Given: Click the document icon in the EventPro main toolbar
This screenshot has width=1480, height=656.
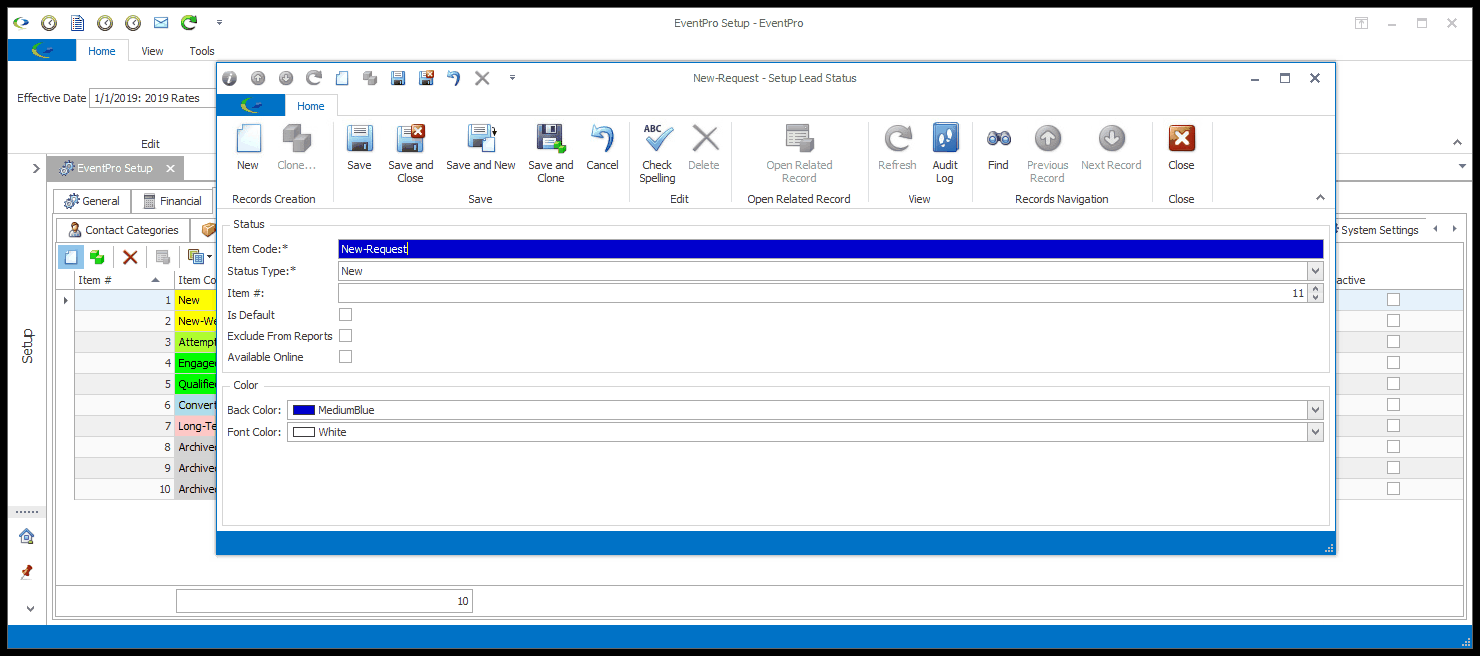Looking at the screenshot, I should click(x=76, y=22).
